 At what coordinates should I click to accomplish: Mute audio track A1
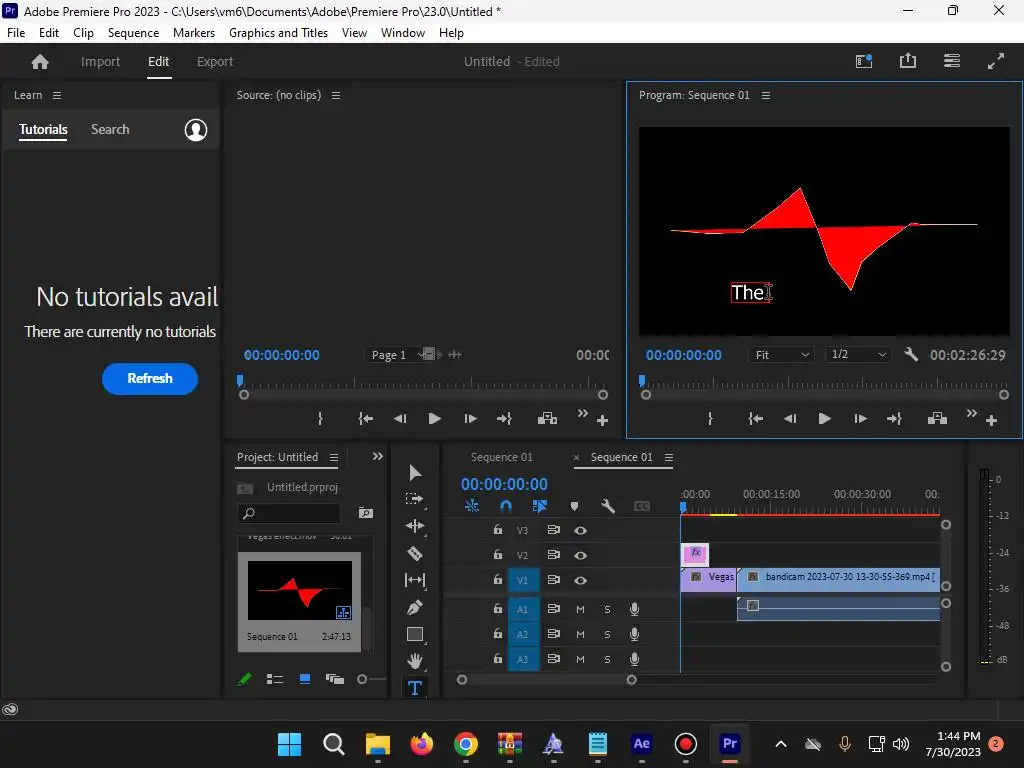point(580,609)
